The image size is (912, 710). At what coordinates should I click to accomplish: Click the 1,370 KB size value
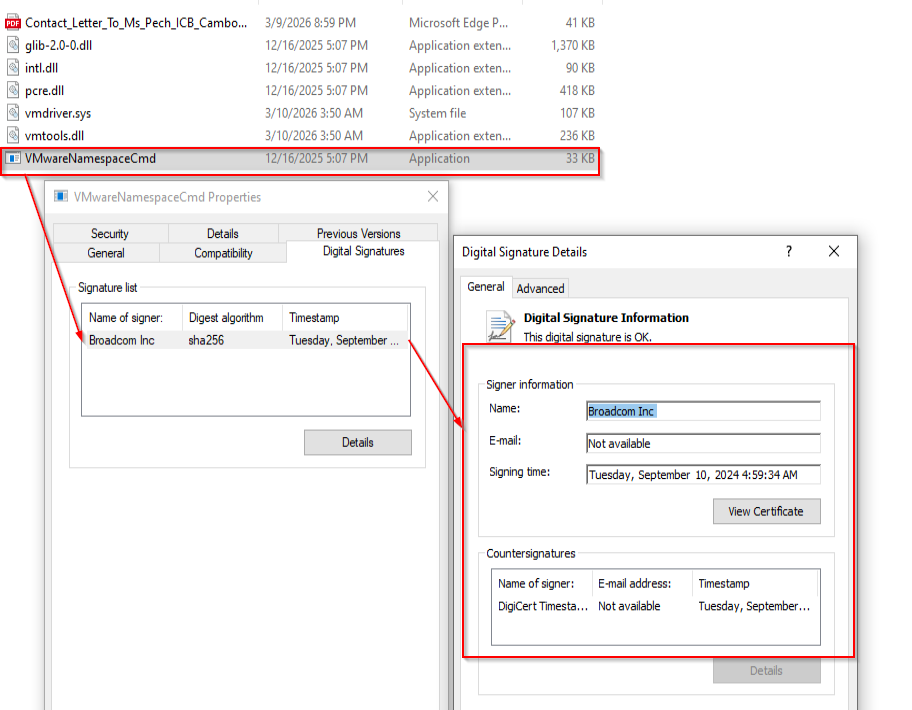coord(573,45)
